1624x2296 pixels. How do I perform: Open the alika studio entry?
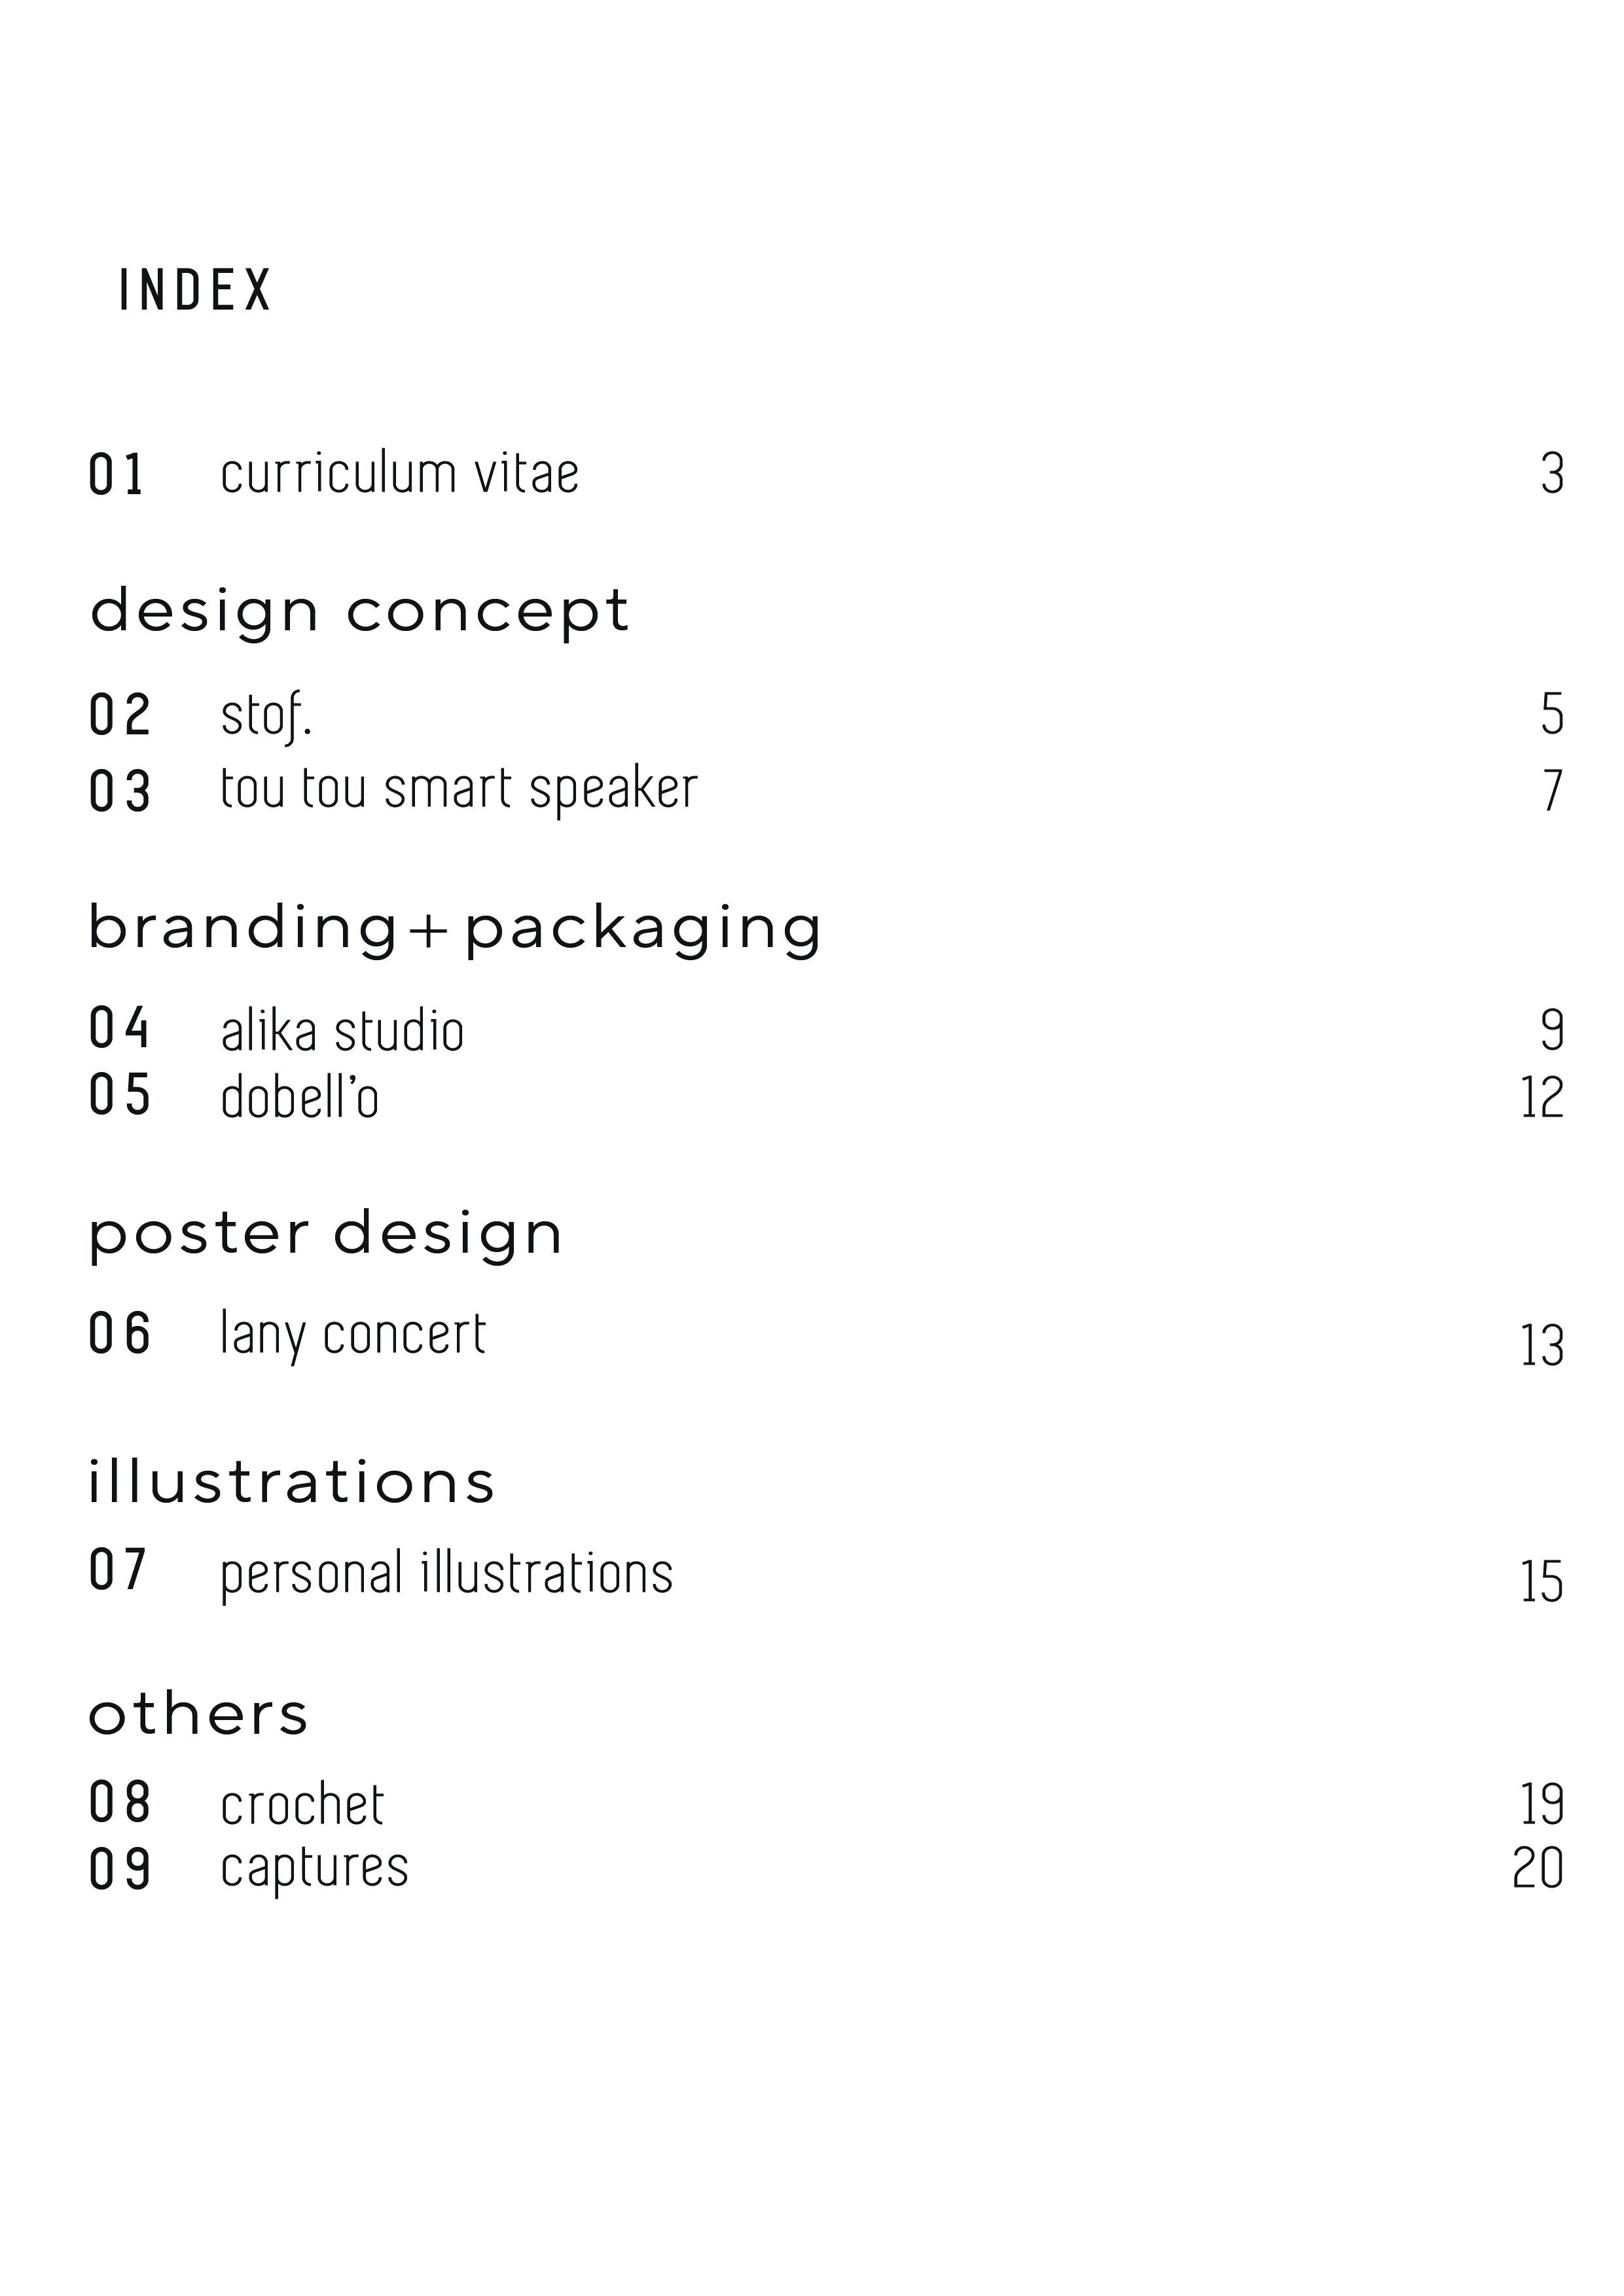click(x=342, y=1031)
